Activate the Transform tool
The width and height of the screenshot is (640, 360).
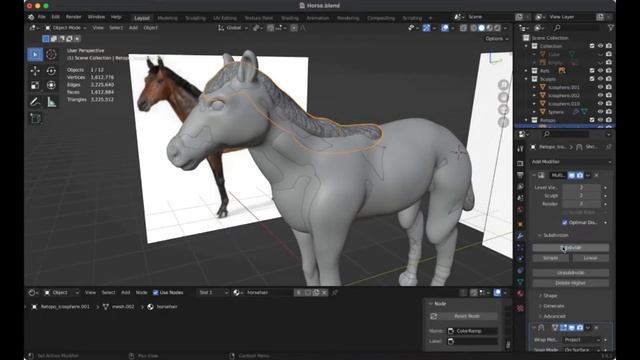coord(51,85)
